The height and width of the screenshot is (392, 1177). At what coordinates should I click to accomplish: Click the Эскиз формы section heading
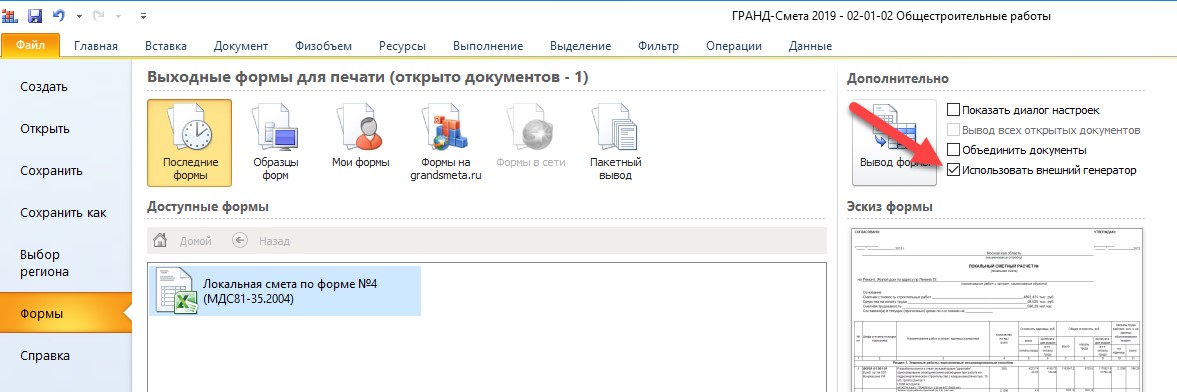tap(890, 206)
